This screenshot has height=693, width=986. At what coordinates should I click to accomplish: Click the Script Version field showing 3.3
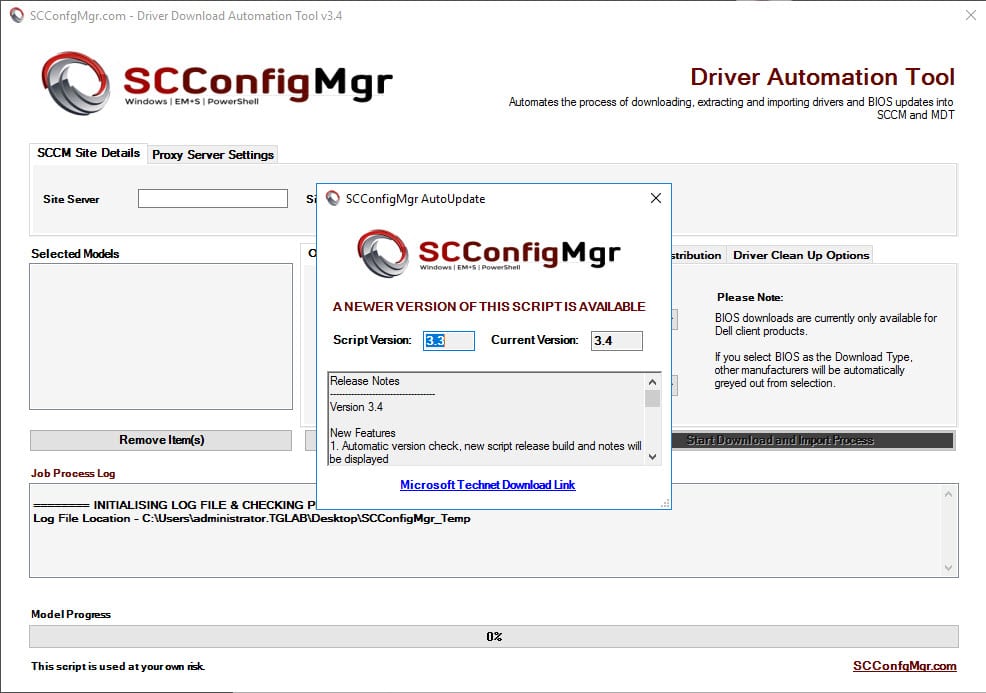tap(448, 340)
